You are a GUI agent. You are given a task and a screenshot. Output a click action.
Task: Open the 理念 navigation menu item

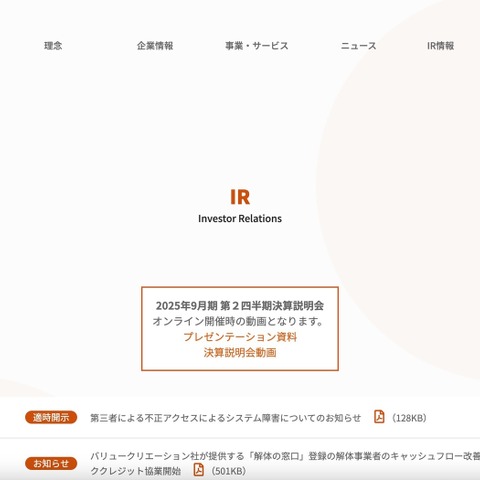[x=53, y=46]
